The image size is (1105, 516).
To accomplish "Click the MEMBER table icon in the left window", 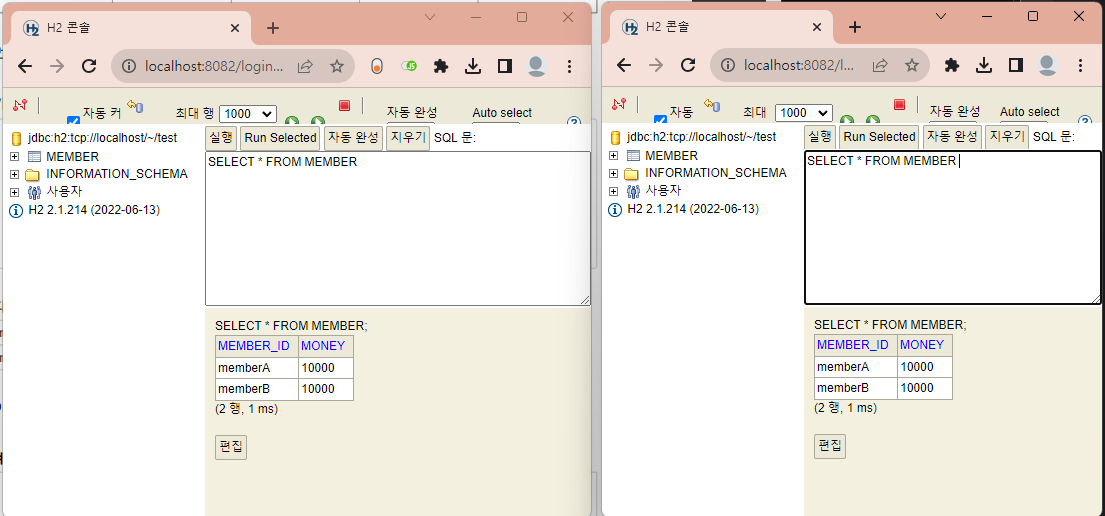I will (35, 156).
